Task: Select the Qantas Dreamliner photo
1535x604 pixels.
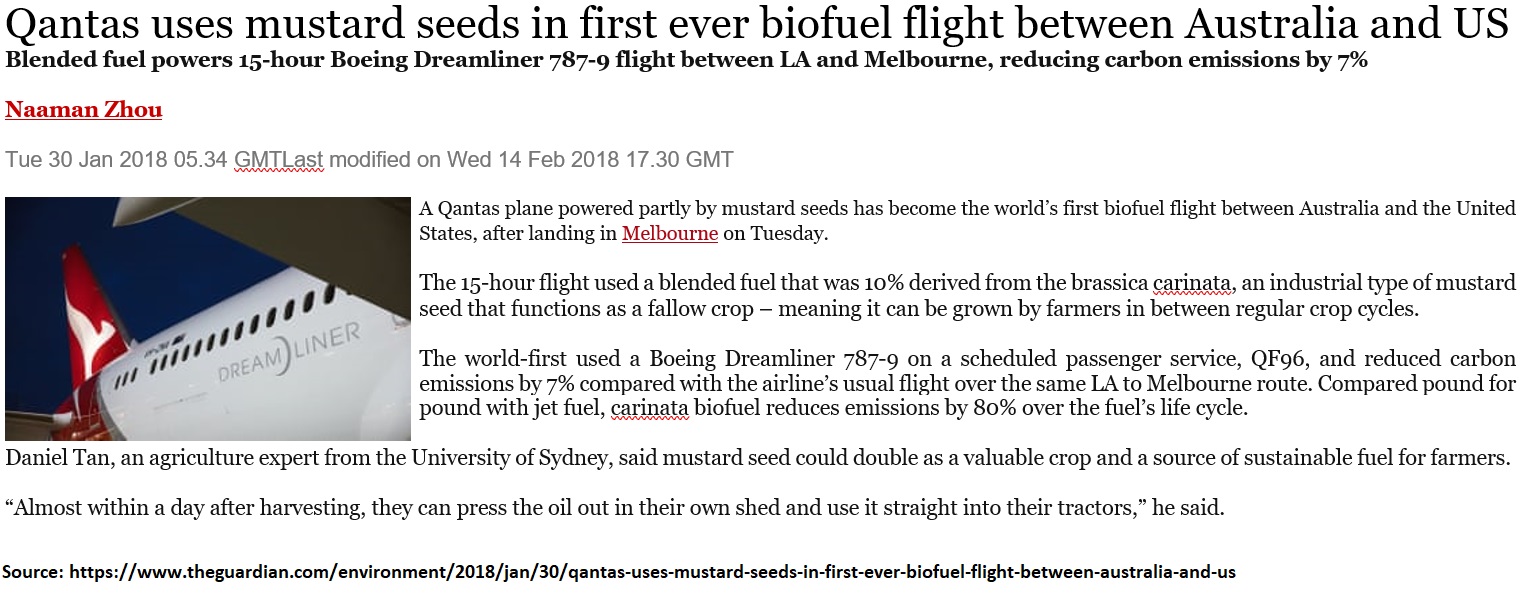Action: pos(208,318)
